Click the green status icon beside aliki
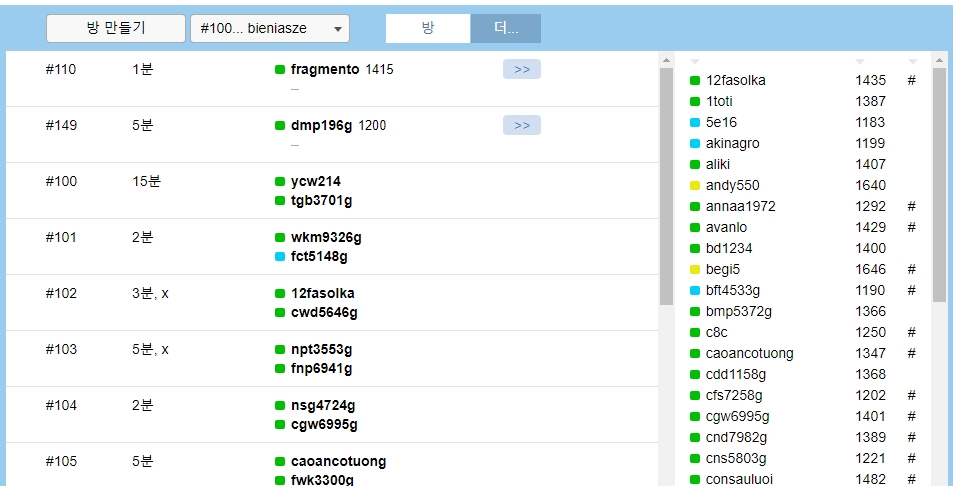The width and height of the screenshot is (953, 486). pyautogui.click(x=695, y=165)
